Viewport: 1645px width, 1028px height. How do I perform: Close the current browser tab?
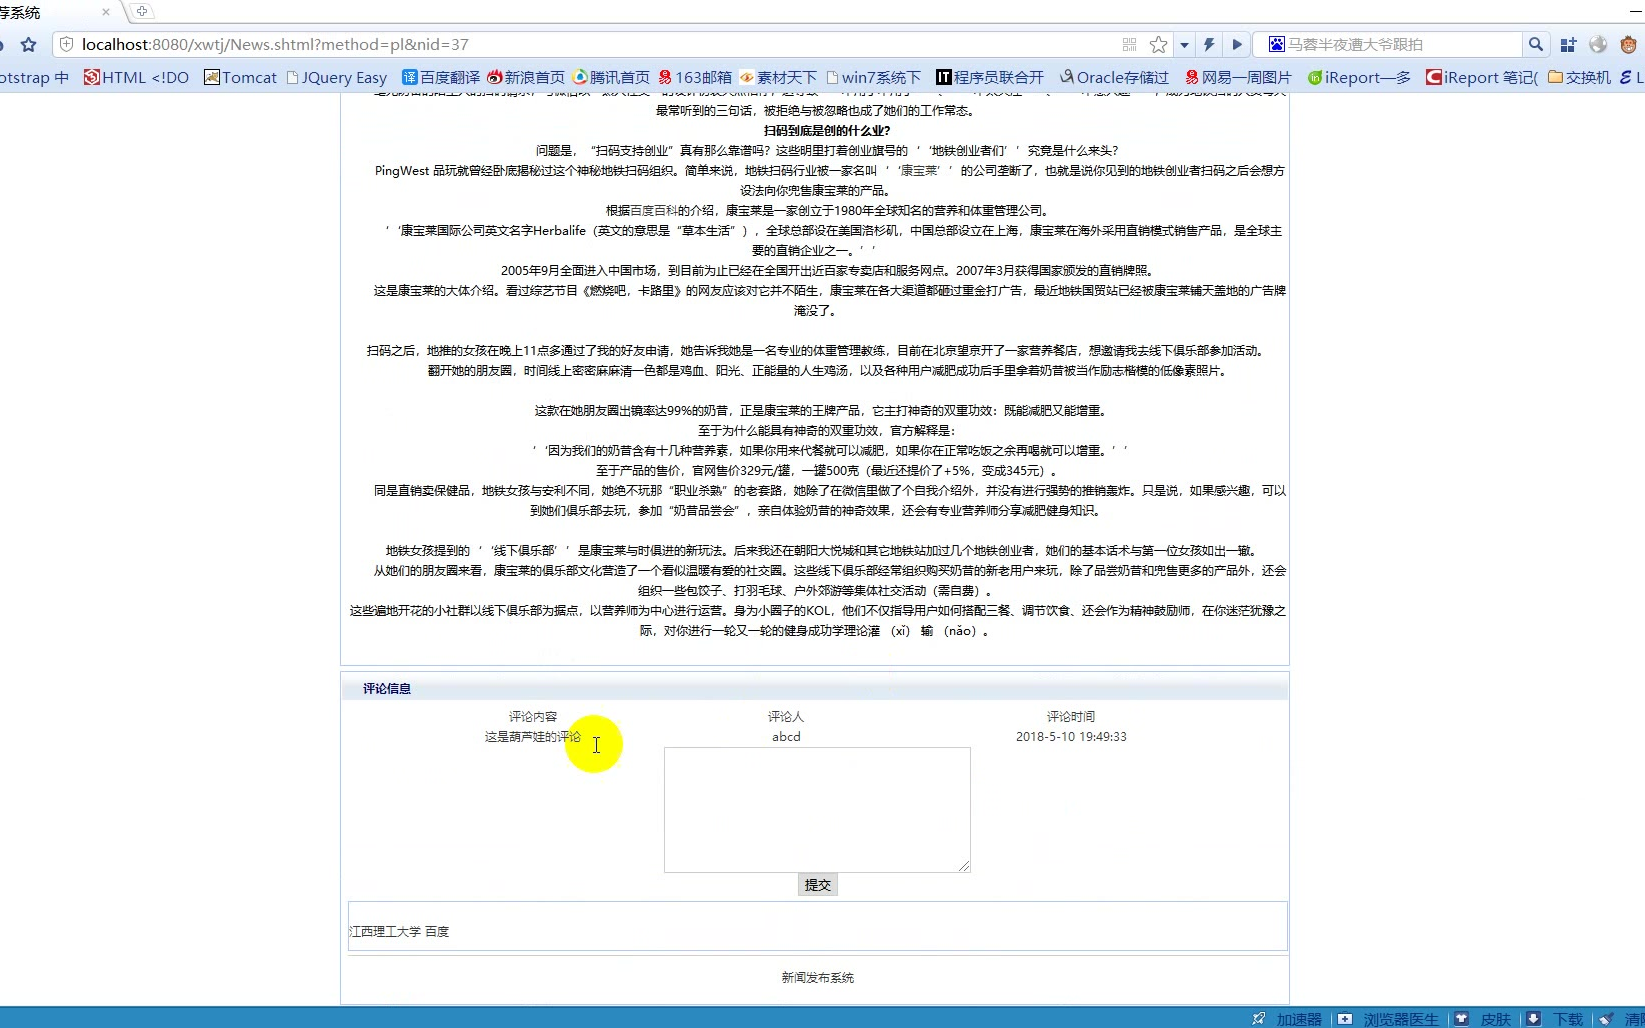click(106, 12)
